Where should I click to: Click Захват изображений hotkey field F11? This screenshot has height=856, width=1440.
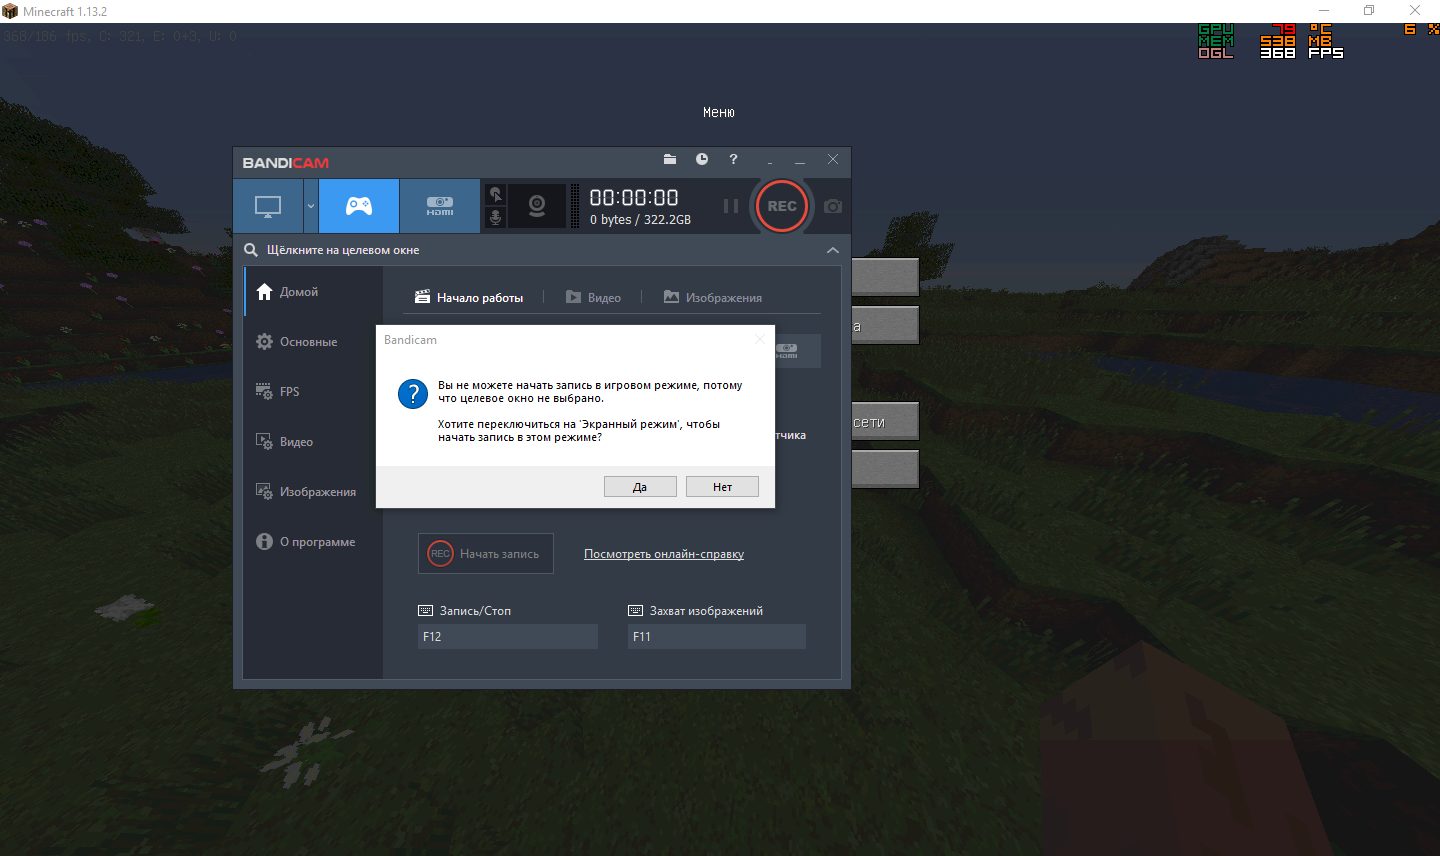pyautogui.click(x=717, y=637)
